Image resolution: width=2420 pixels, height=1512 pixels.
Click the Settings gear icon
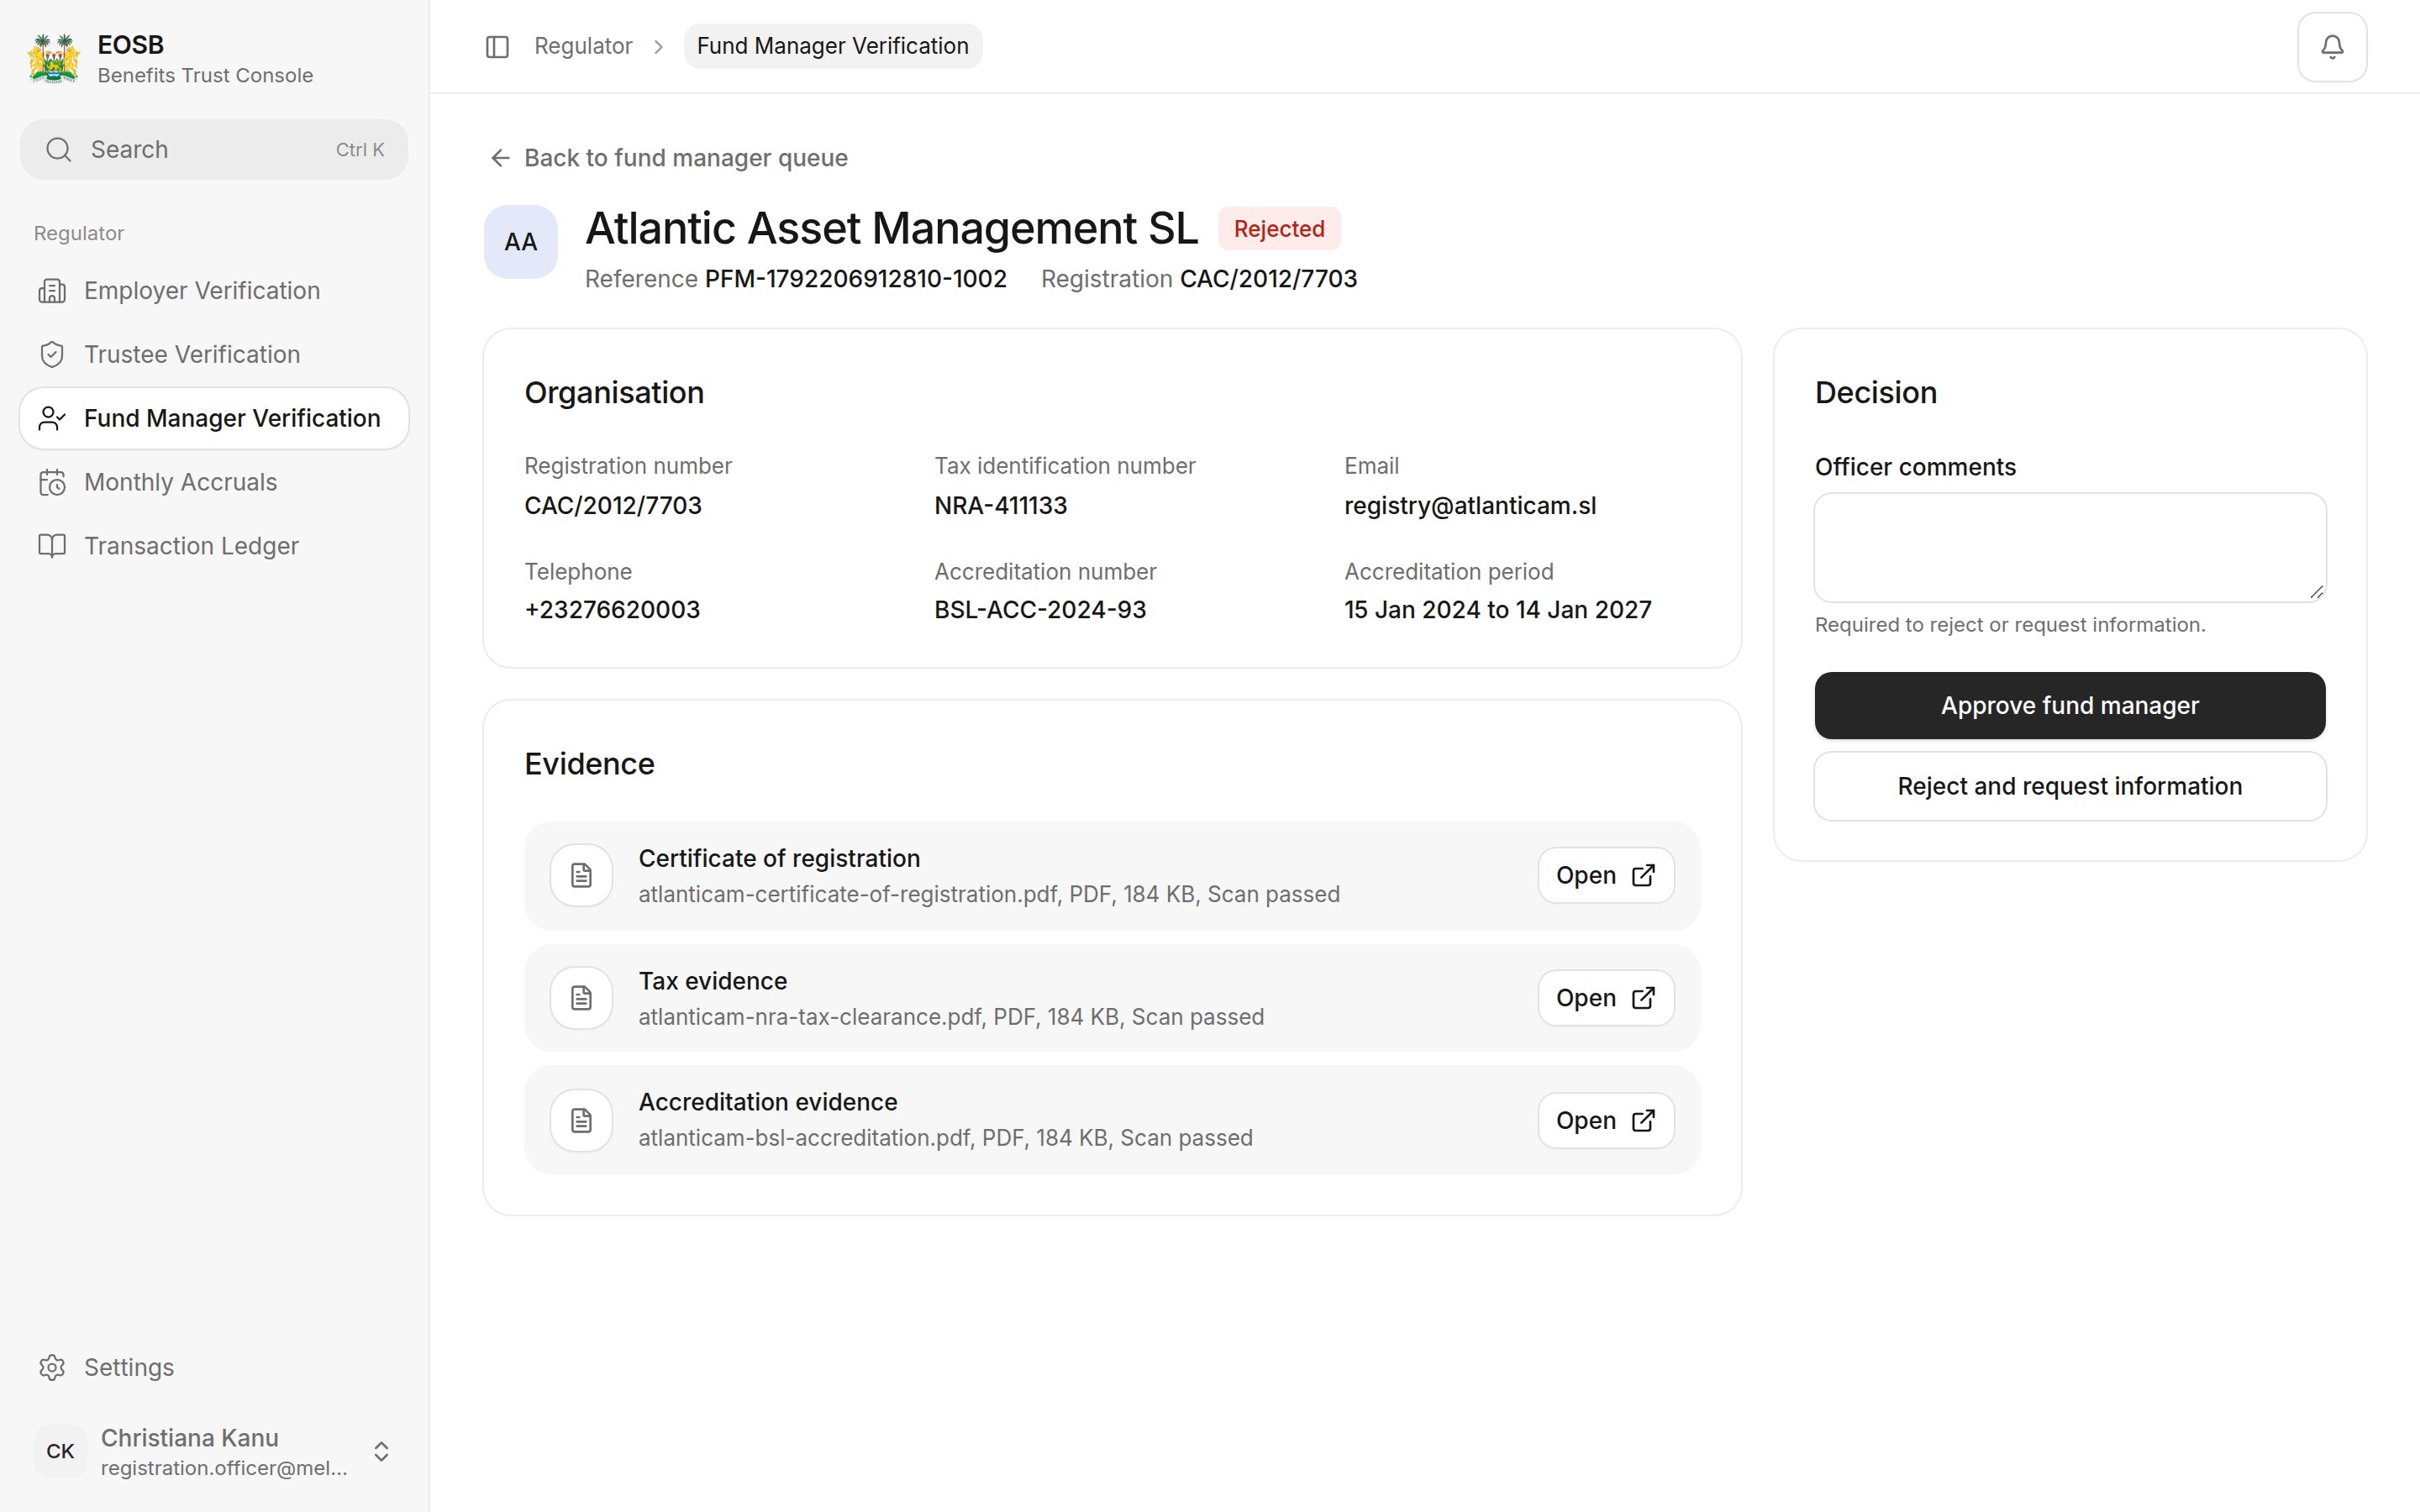[52, 1367]
